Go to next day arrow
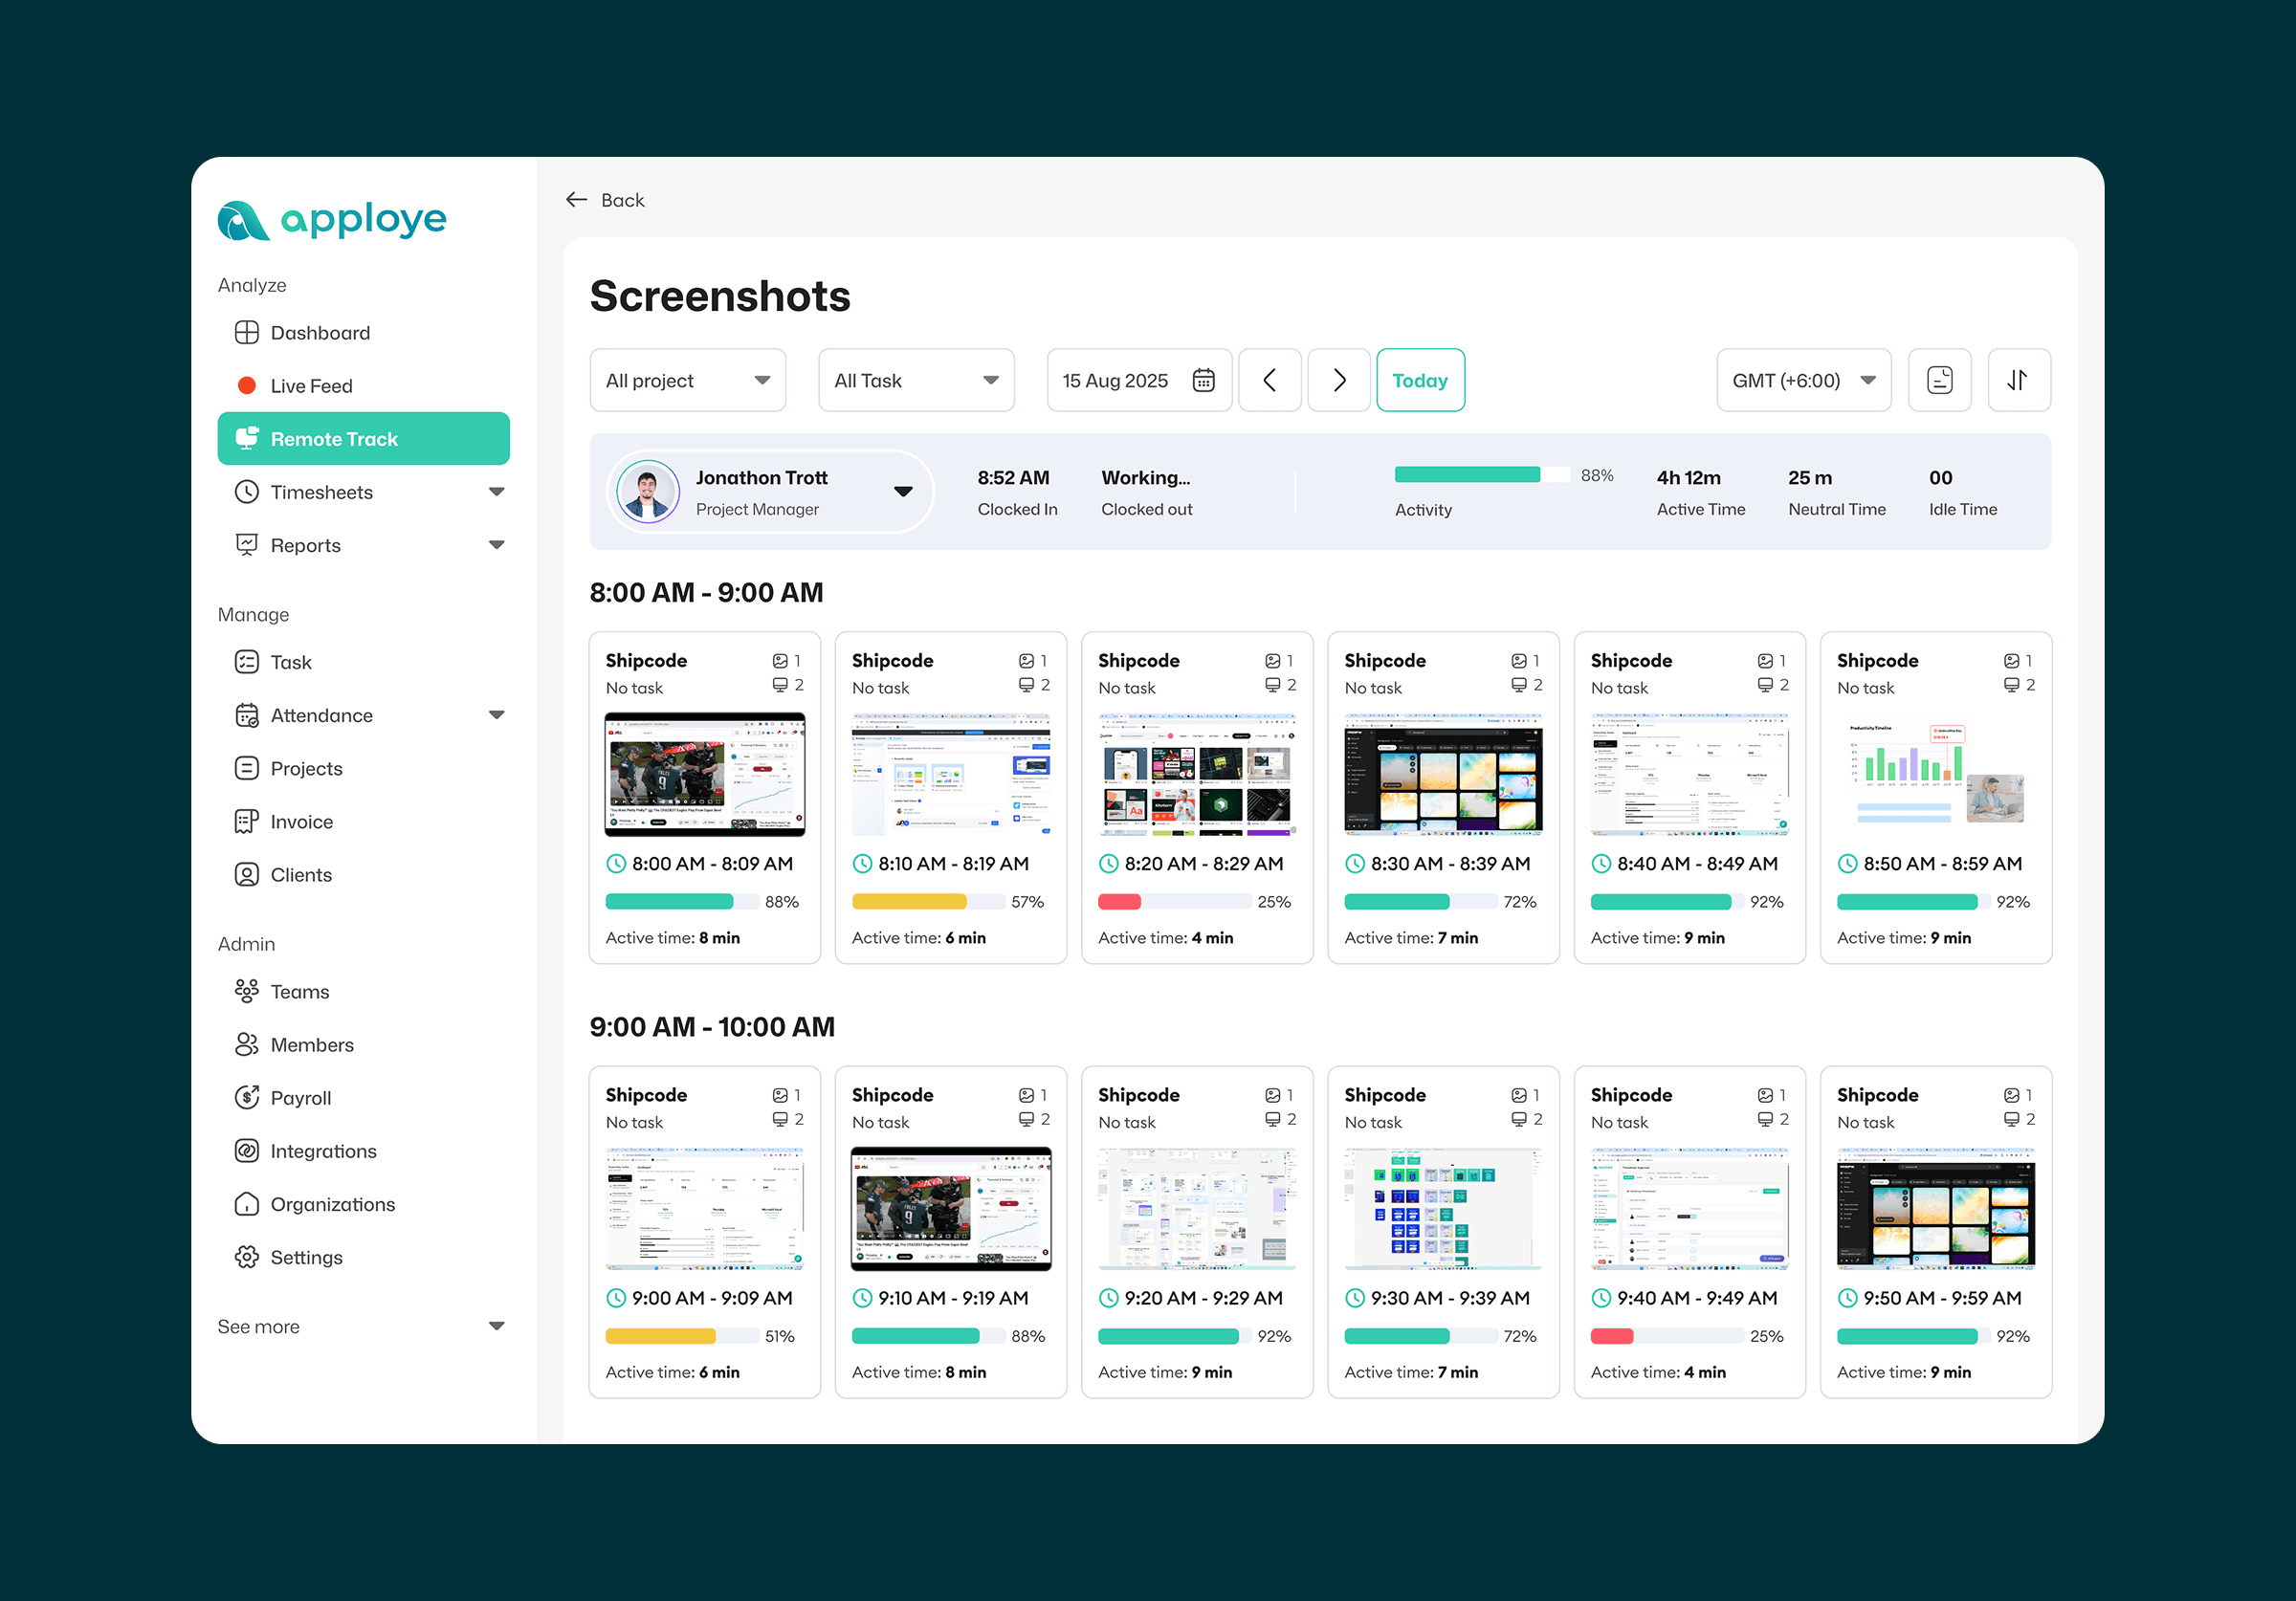The image size is (2296, 1601). pos(1339,380)
